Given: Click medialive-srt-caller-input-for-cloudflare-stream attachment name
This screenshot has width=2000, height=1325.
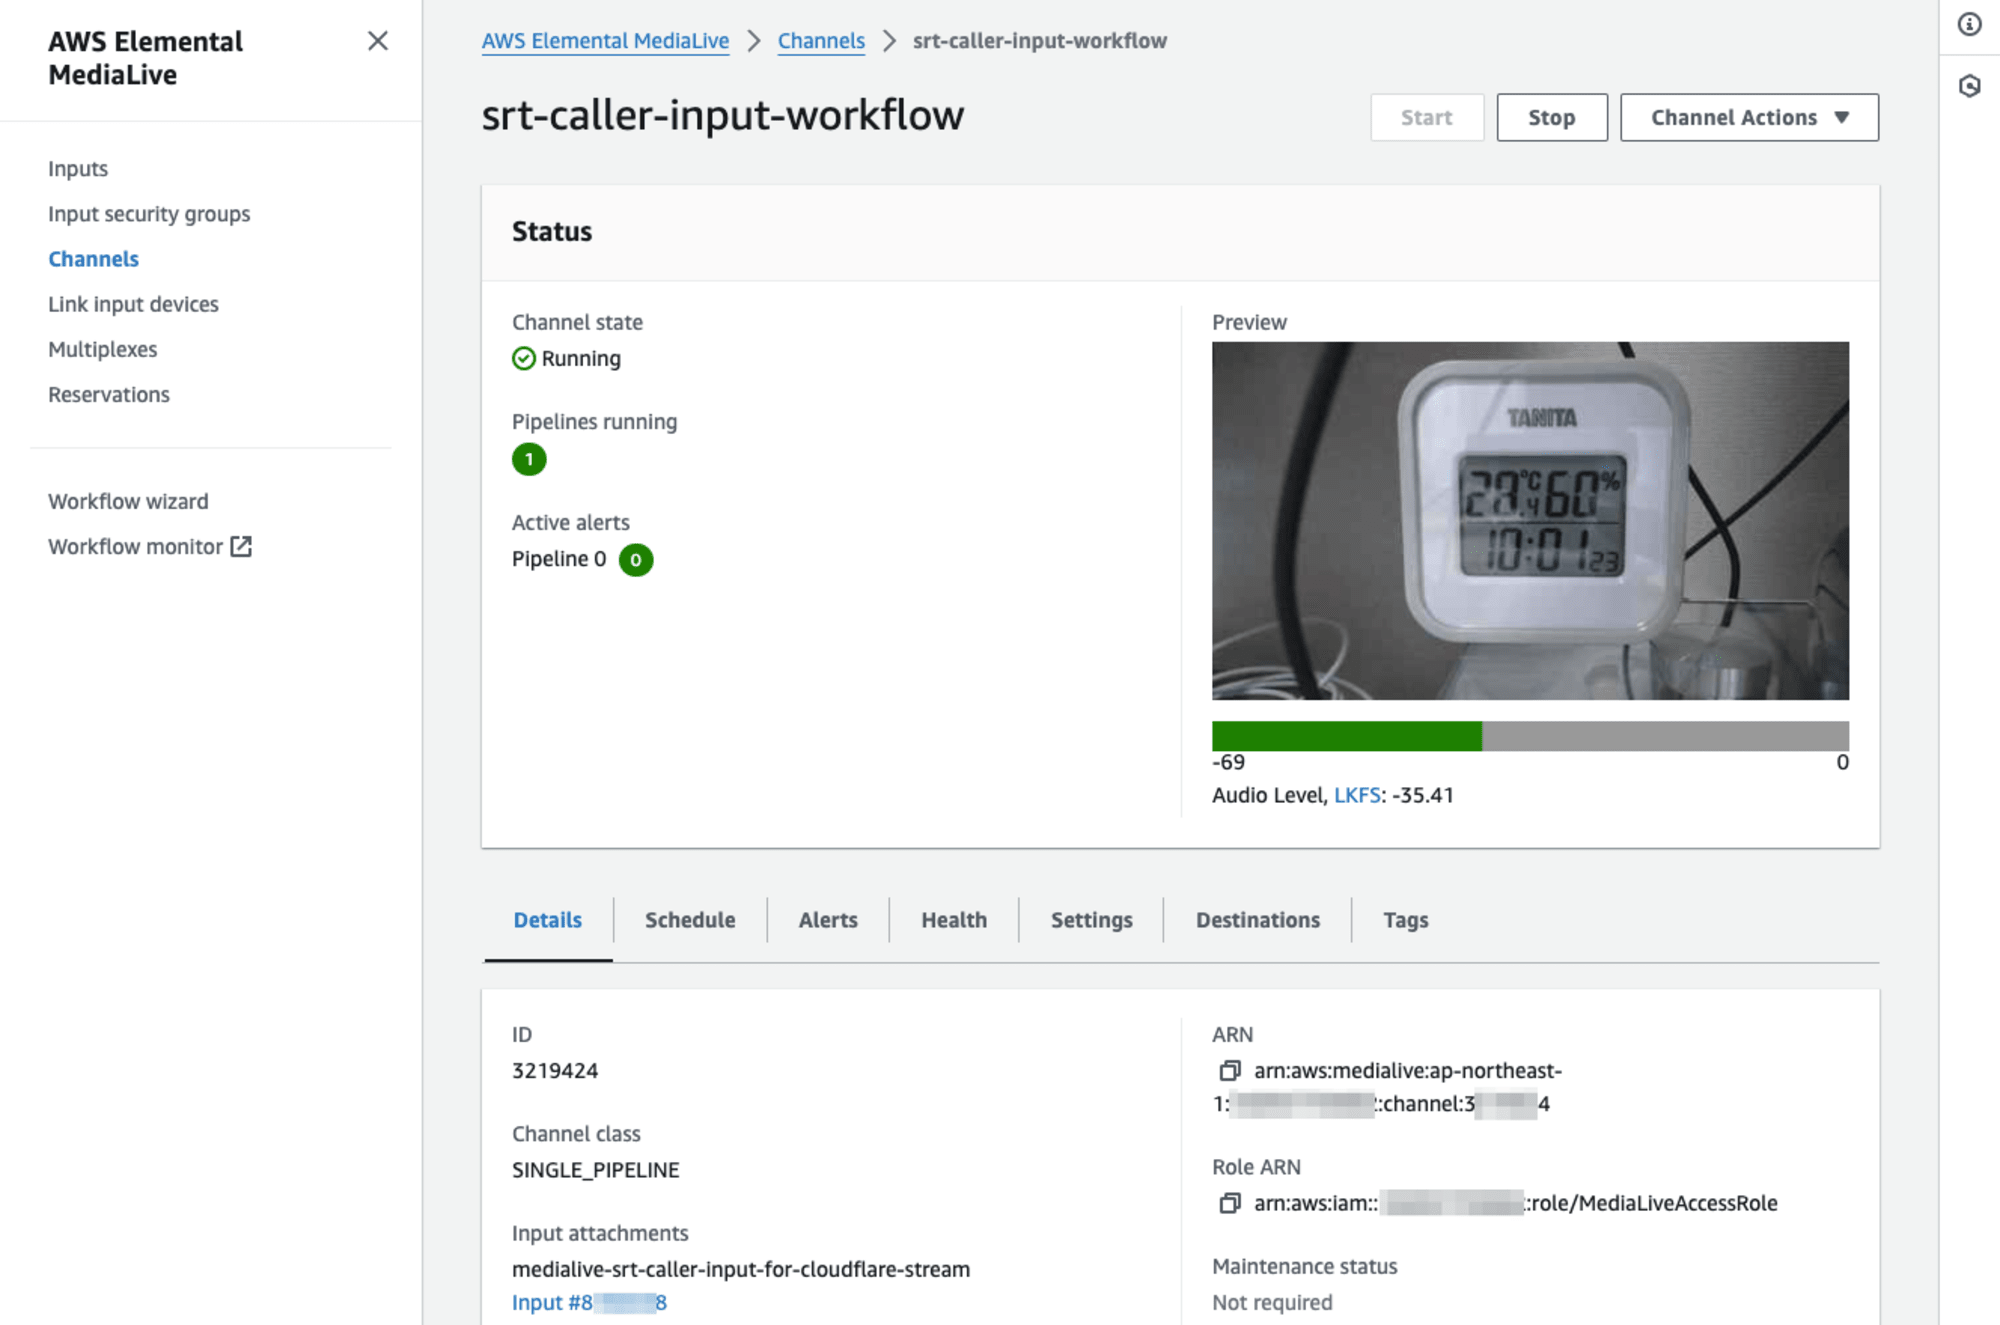Looking at the screenshot, I should 741,1269.
